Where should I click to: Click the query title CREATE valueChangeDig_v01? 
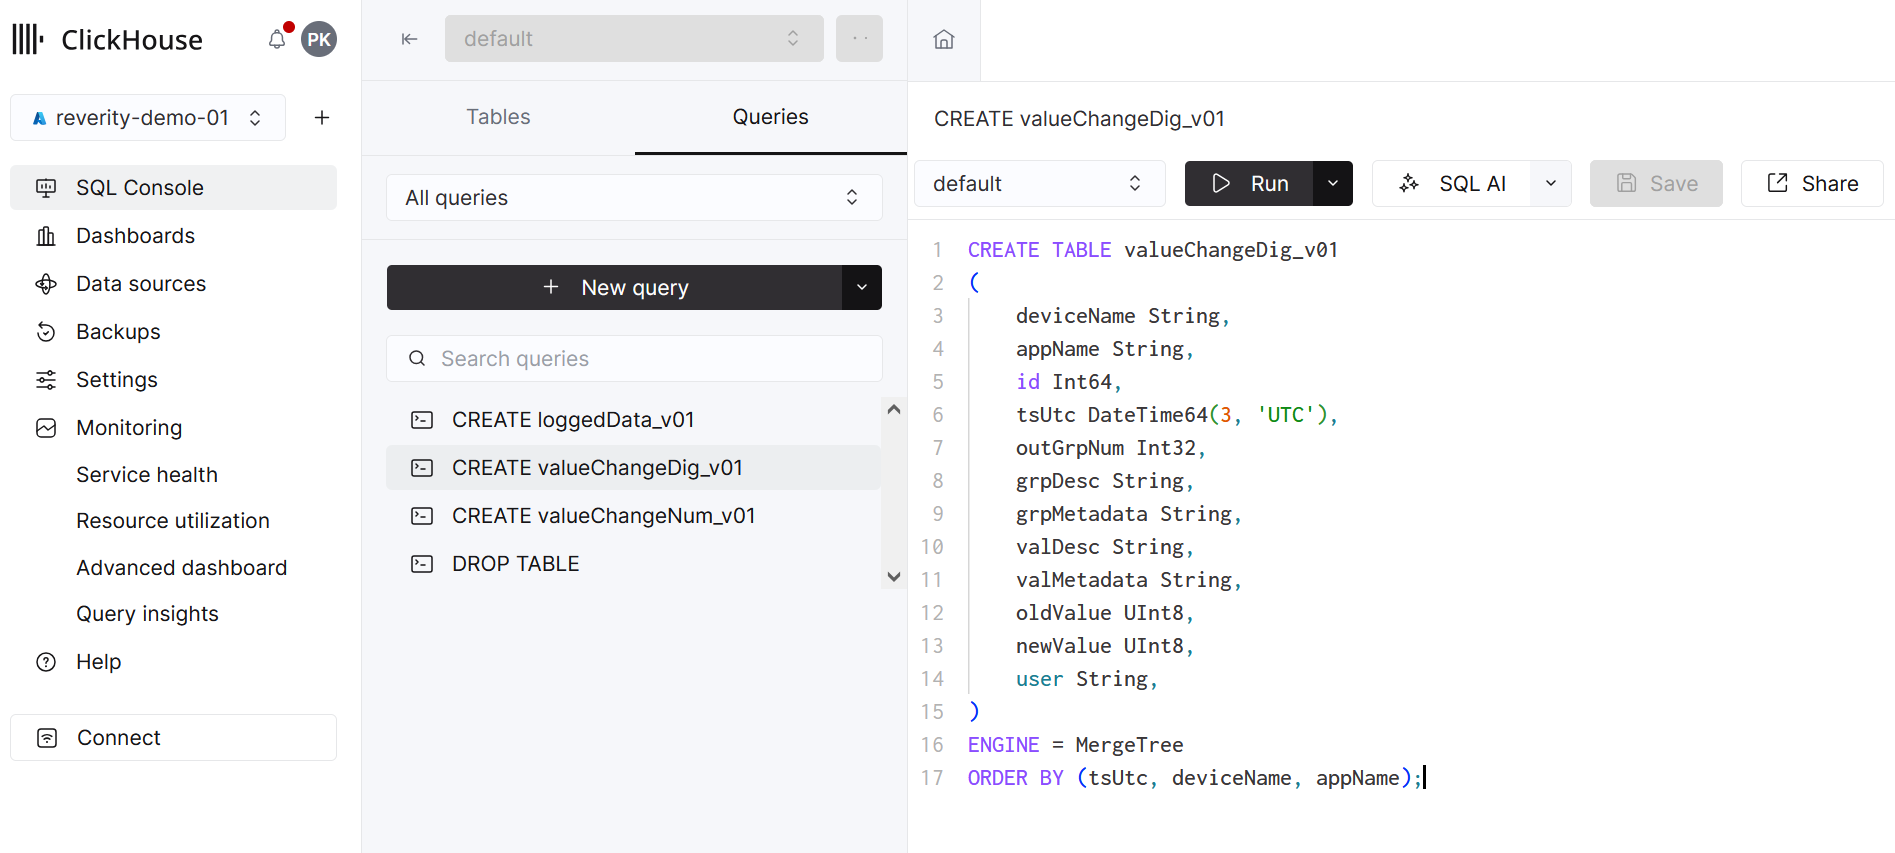(x=1079, y=119)
